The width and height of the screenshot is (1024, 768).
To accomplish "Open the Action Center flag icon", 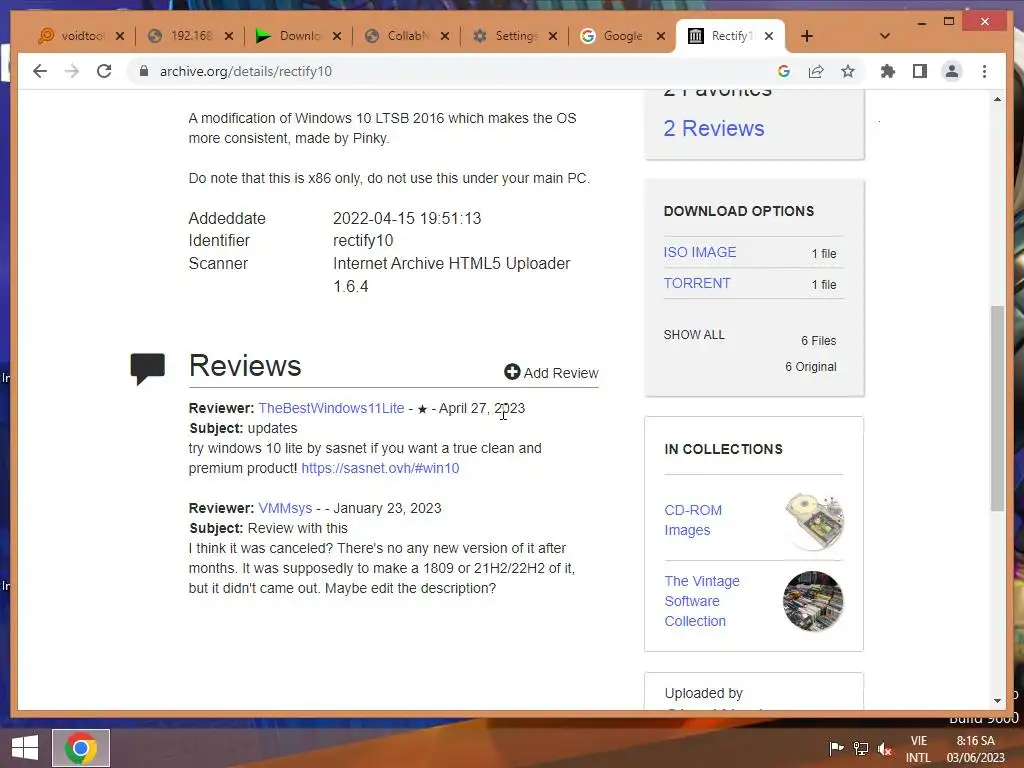I will click(836, 748).
